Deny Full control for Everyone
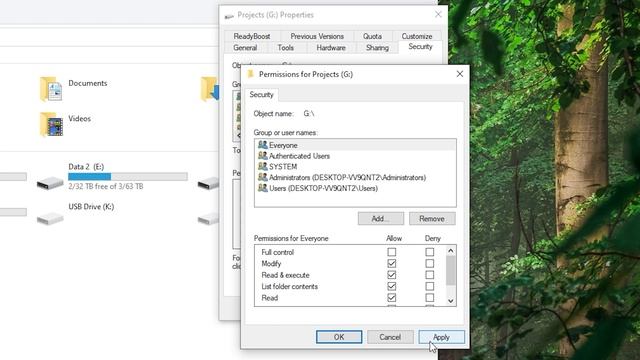640x360 pixels. coord(429,252)
